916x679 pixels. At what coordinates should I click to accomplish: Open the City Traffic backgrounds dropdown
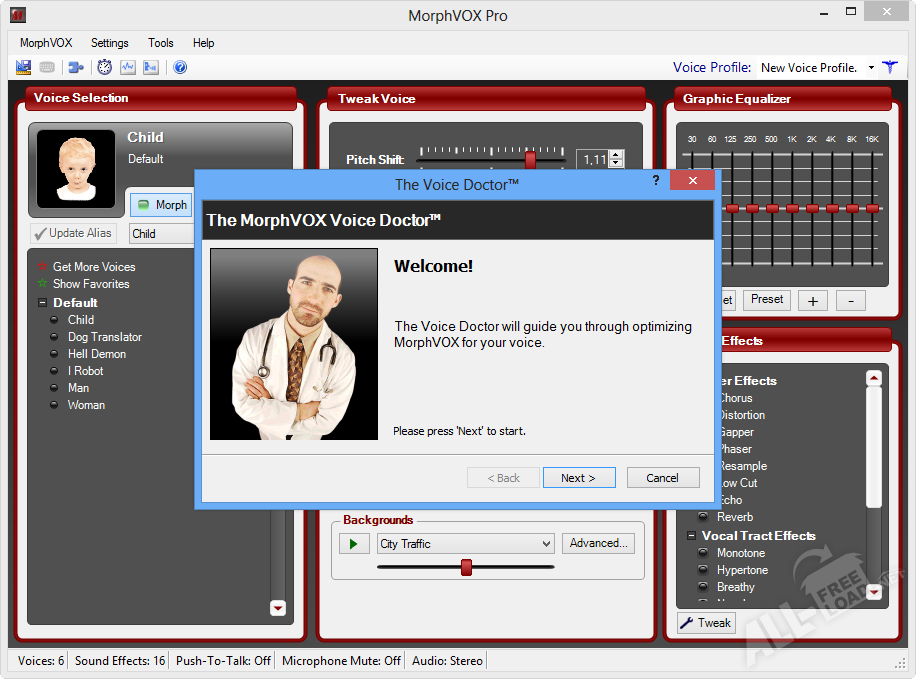click(546, 544)
